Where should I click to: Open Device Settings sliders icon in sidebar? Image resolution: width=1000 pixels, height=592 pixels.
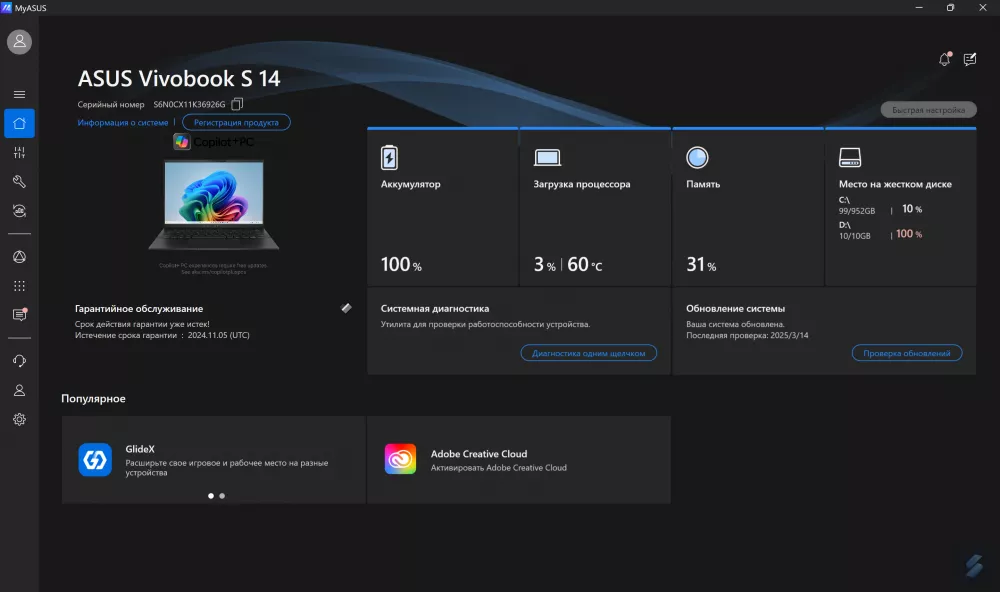coord(19,153)
